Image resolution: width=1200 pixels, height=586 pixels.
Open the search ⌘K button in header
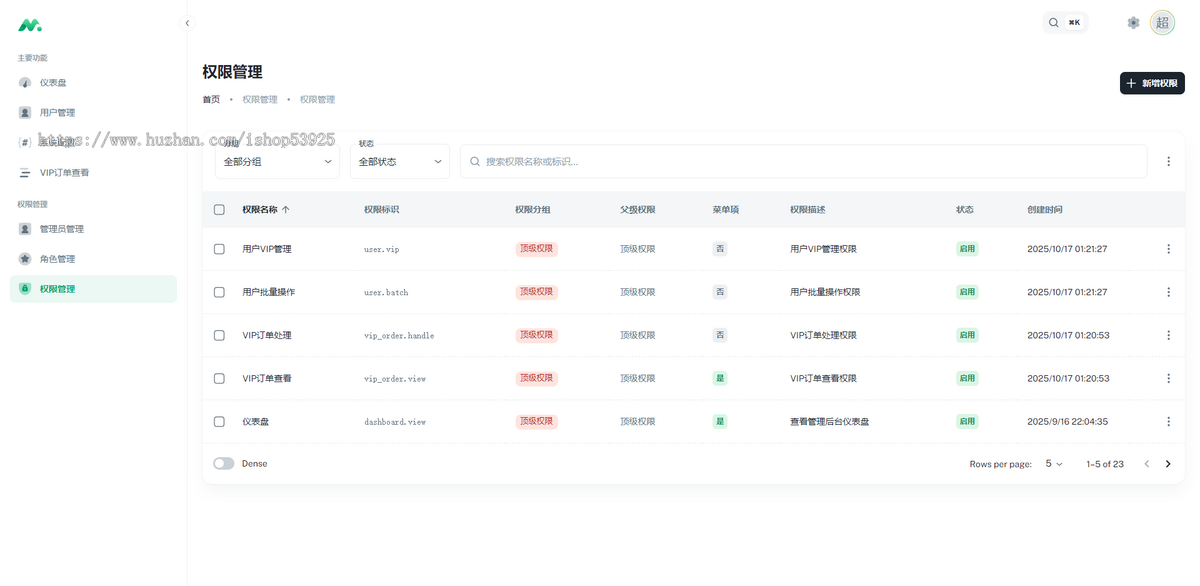[x=1065, y=23]
